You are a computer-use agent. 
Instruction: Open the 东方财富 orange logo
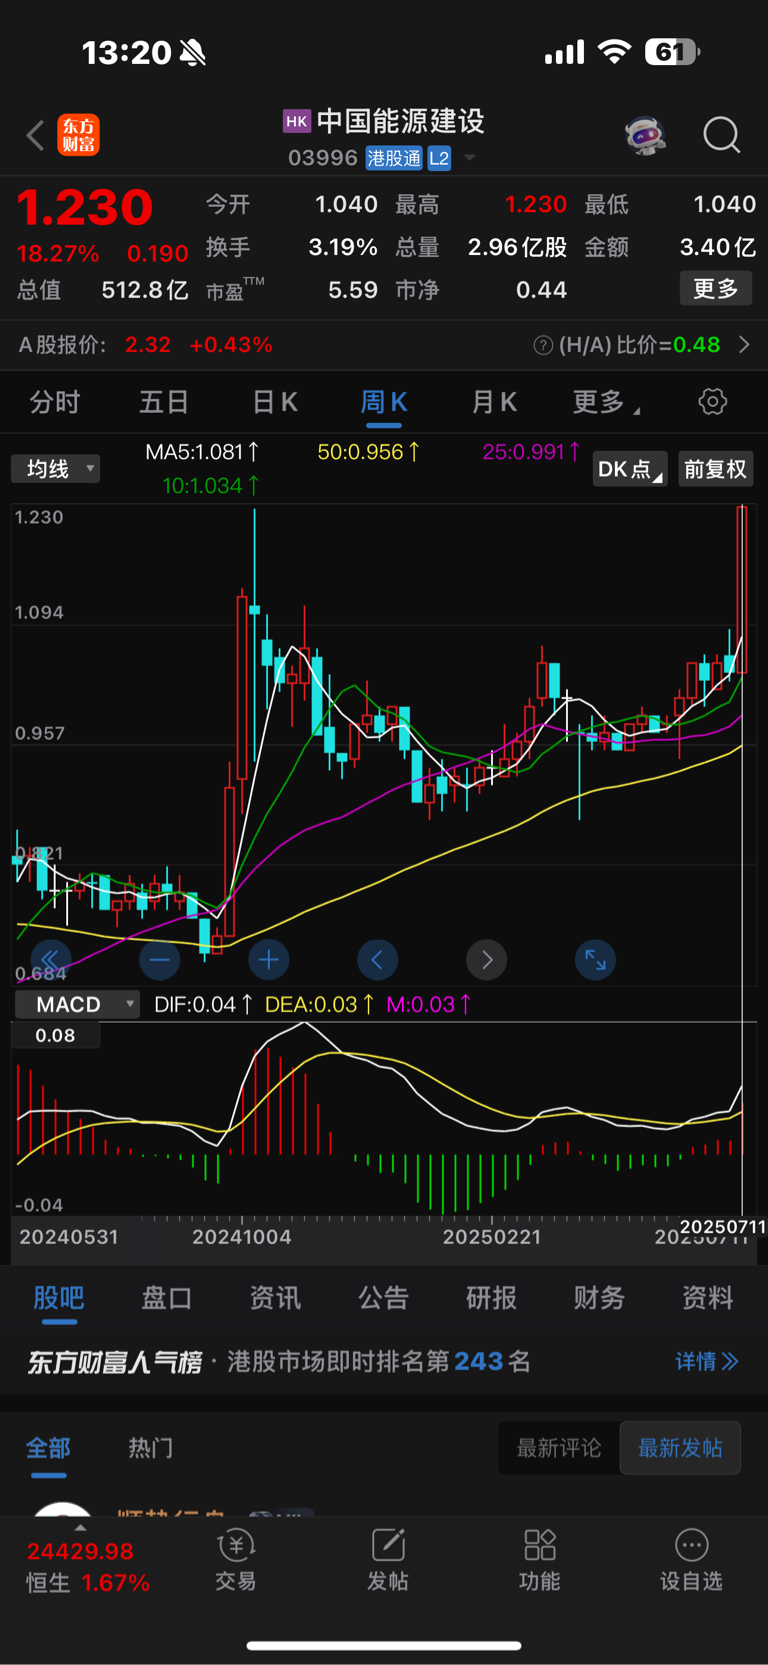tap(78, 135)
